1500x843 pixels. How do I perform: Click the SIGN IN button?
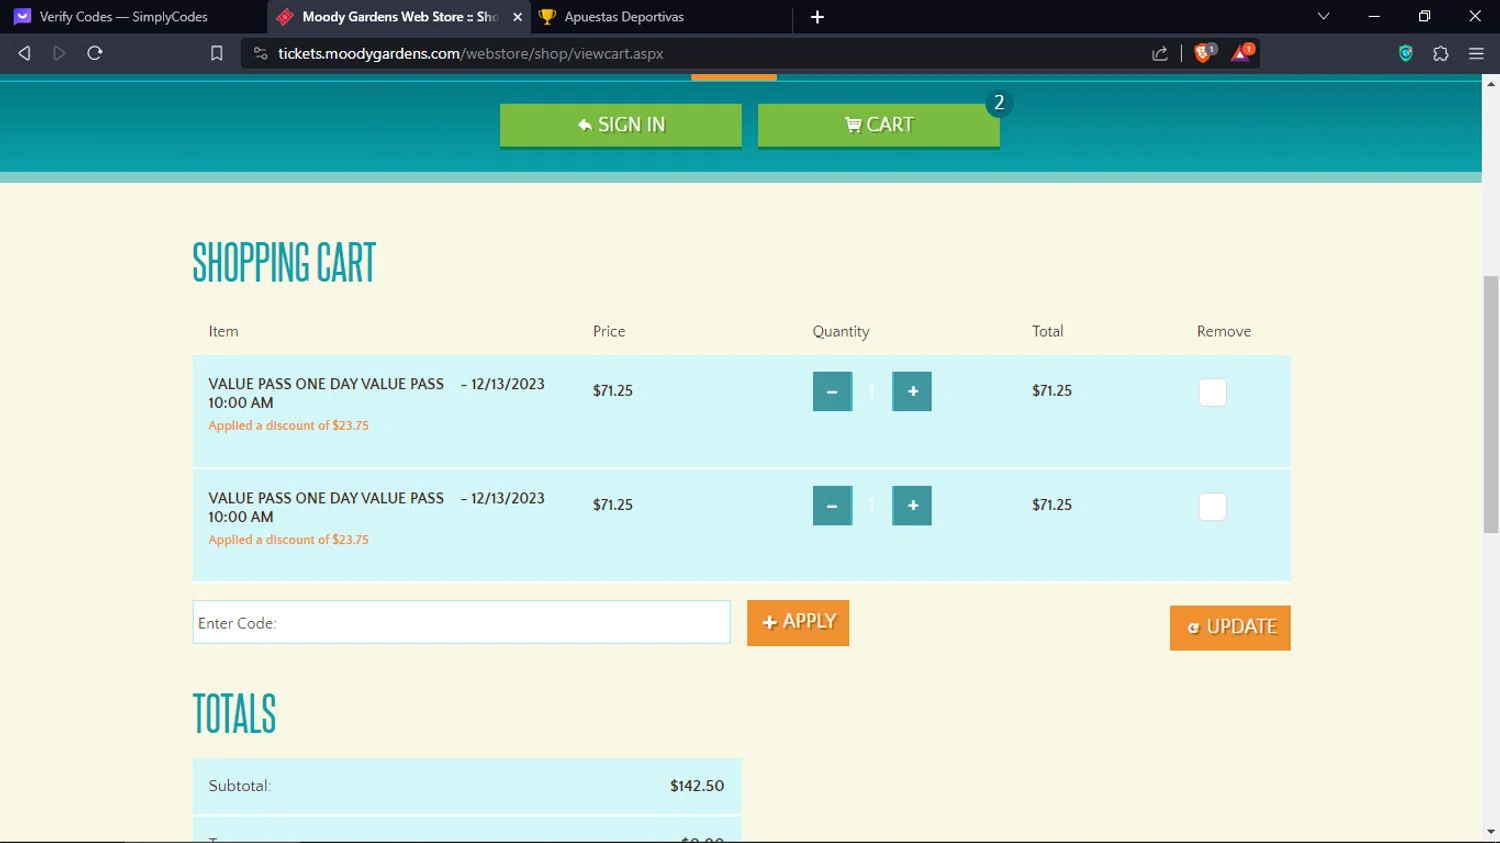pyautogui.click(x=621, y=125)
